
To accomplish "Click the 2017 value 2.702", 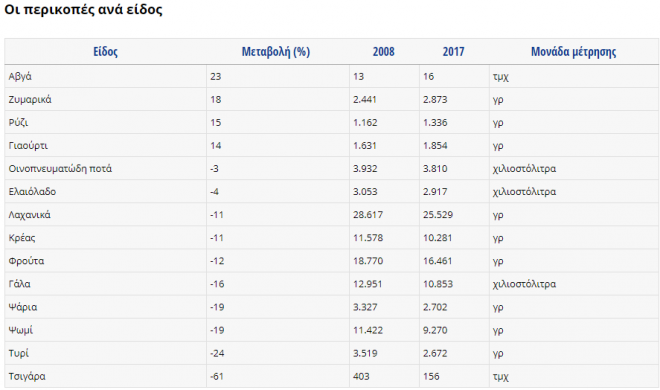I will tap(435, 307).
